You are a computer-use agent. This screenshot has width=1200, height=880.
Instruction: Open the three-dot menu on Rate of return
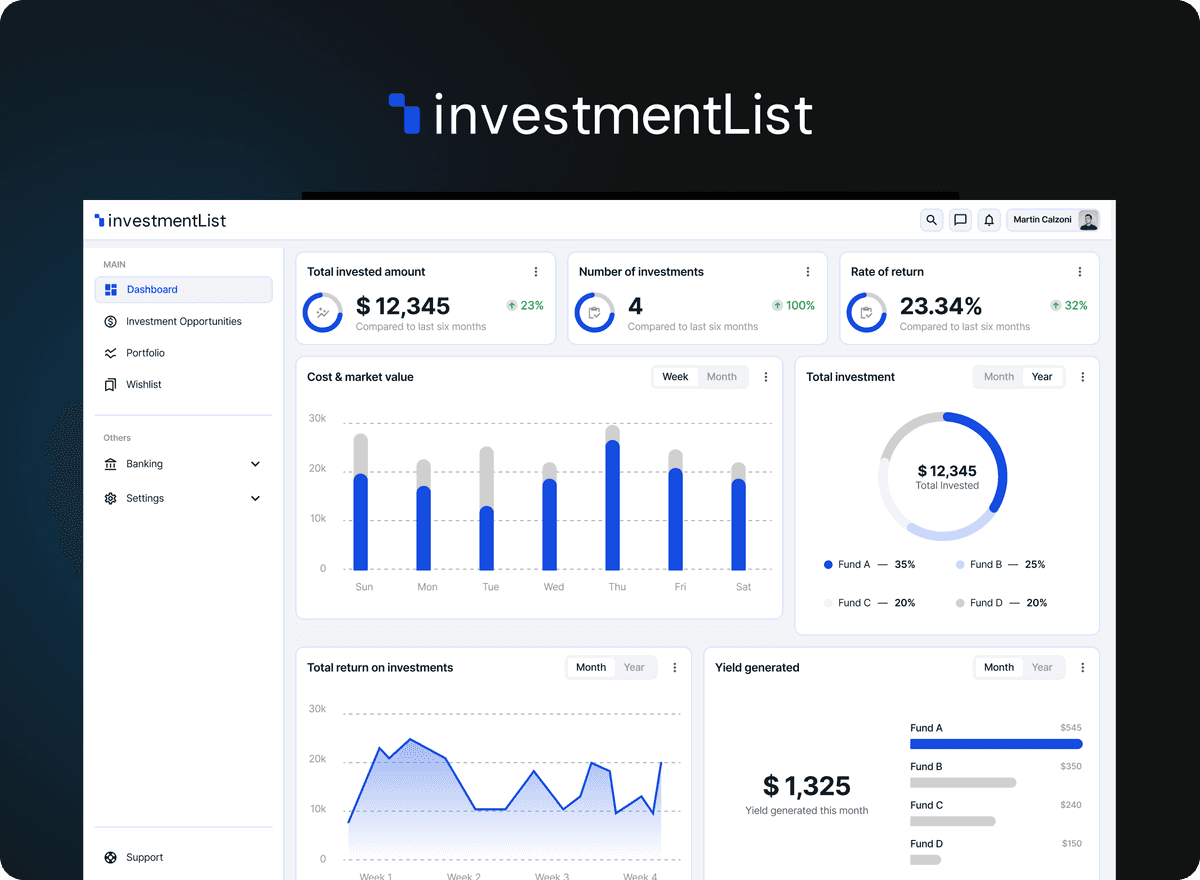(x=1080, y=272)
